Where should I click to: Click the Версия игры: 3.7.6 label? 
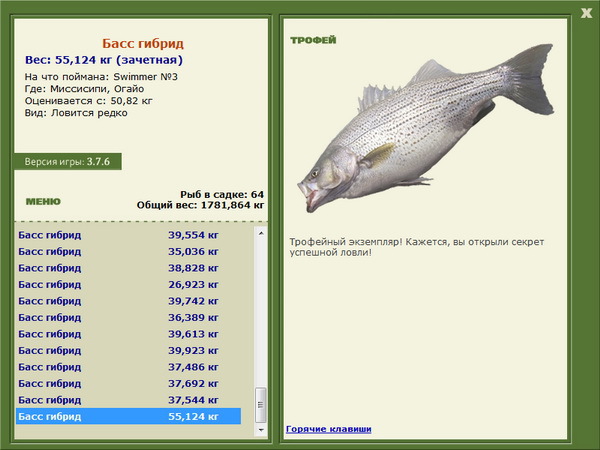point(67,161)
